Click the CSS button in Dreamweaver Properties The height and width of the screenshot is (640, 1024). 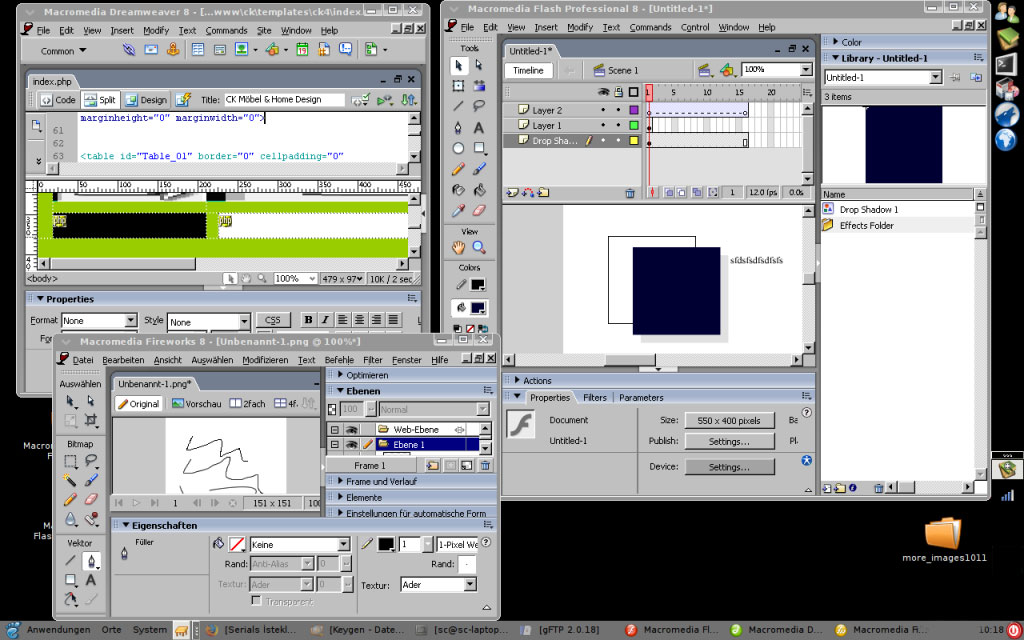[273, 320]
